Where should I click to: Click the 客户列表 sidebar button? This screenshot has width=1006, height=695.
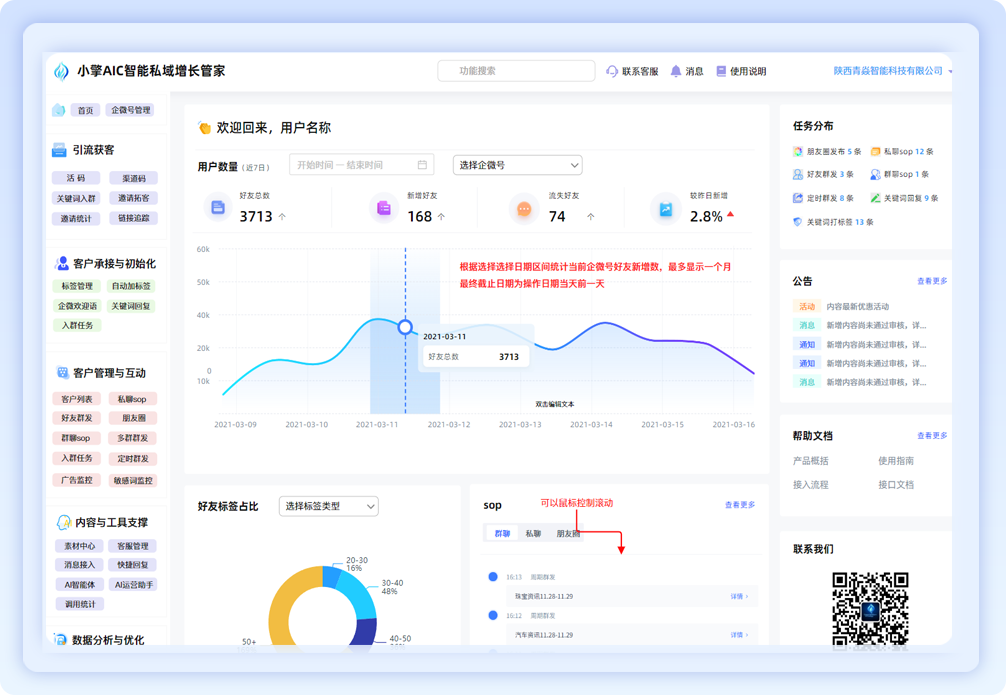click(x=77, y=399)
